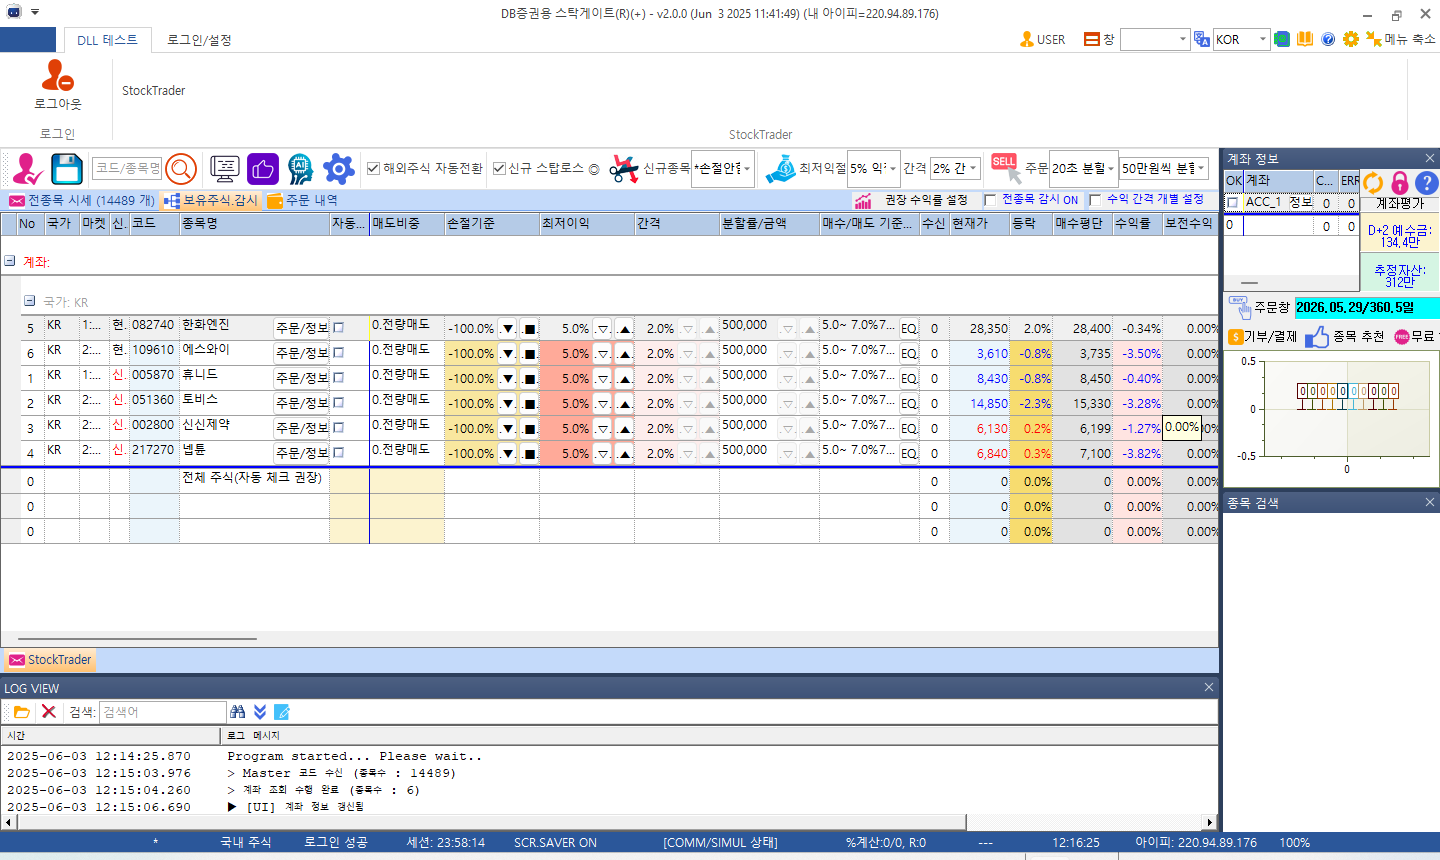The width and height of the screenshot is (1440, 860).
Task: Open settings with the blue gear icon
Action: click(x=339, y=169)
